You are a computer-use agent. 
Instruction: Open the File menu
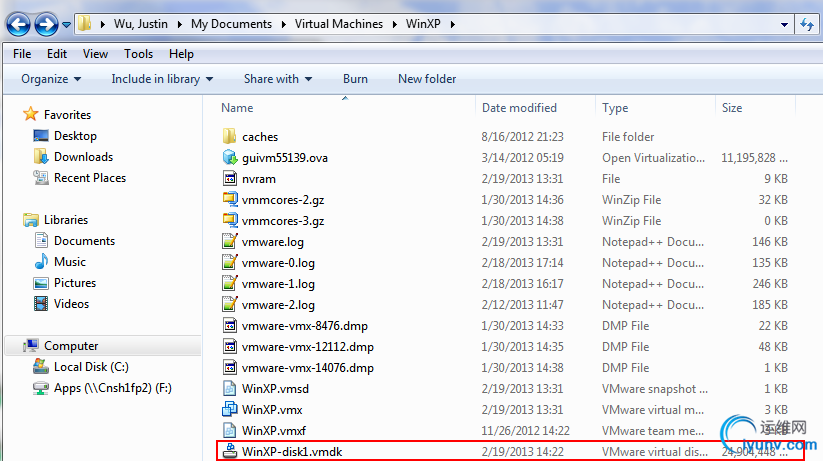[22, 54]
